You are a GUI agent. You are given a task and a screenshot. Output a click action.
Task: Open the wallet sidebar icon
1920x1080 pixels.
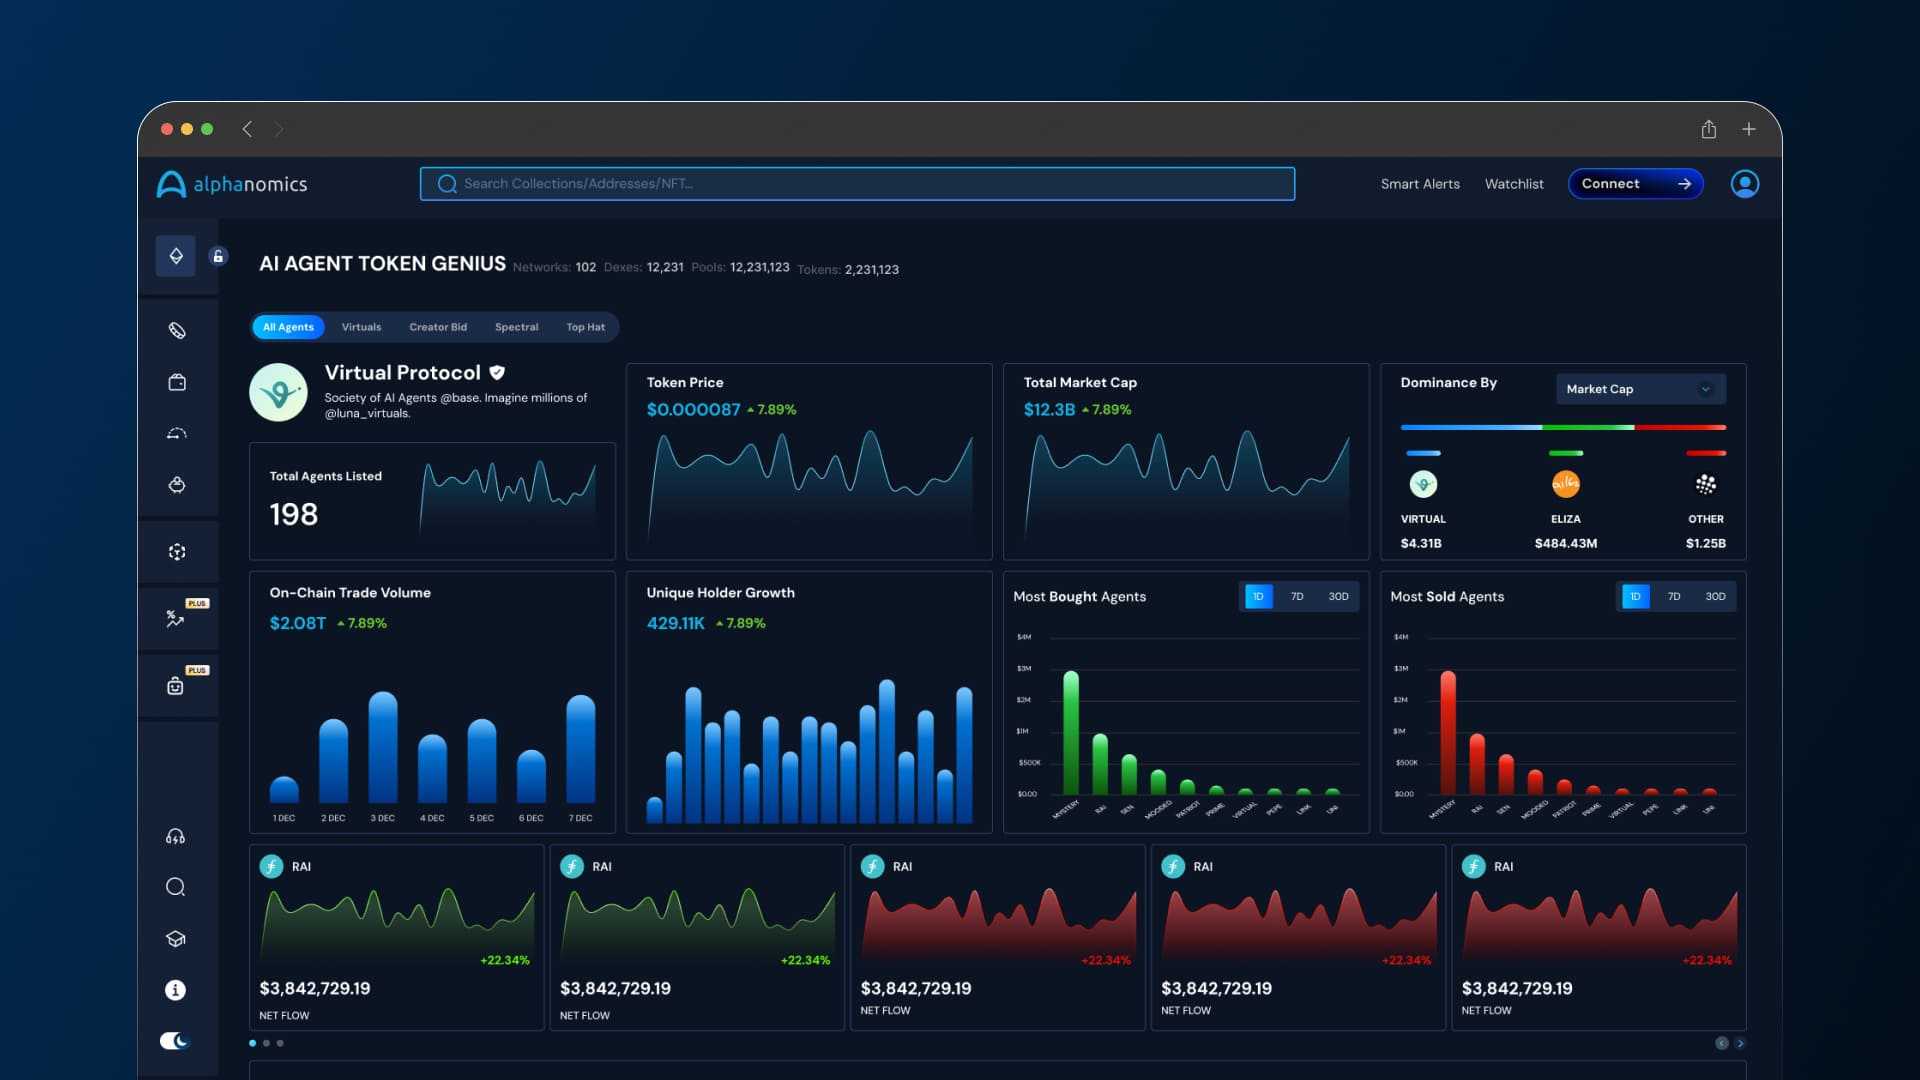(177, 382)
